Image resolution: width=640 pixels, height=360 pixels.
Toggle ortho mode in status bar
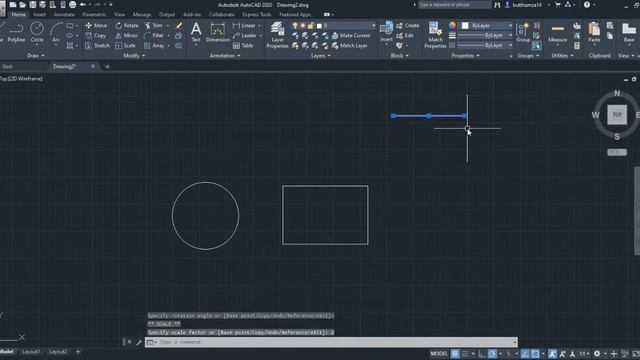coord(482,353)
